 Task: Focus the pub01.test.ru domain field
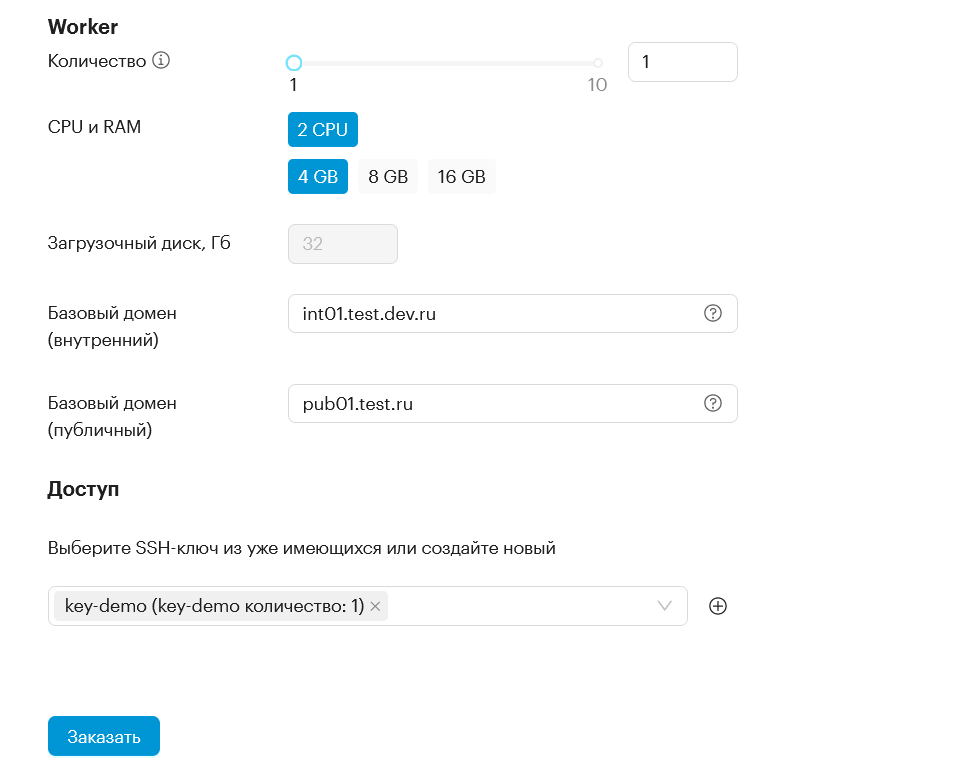pos(513,404)
